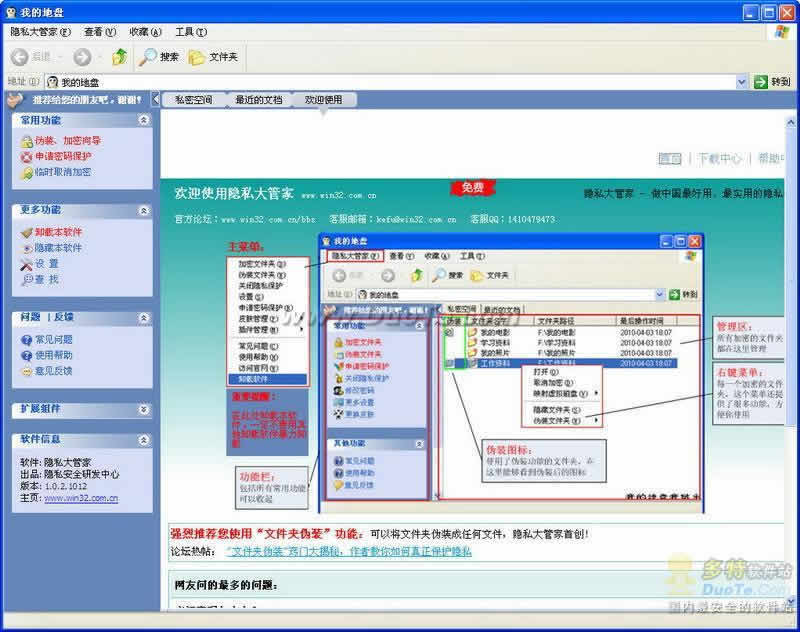Click the 推荐给您的朋友吧 banner text

coord(87,100)
